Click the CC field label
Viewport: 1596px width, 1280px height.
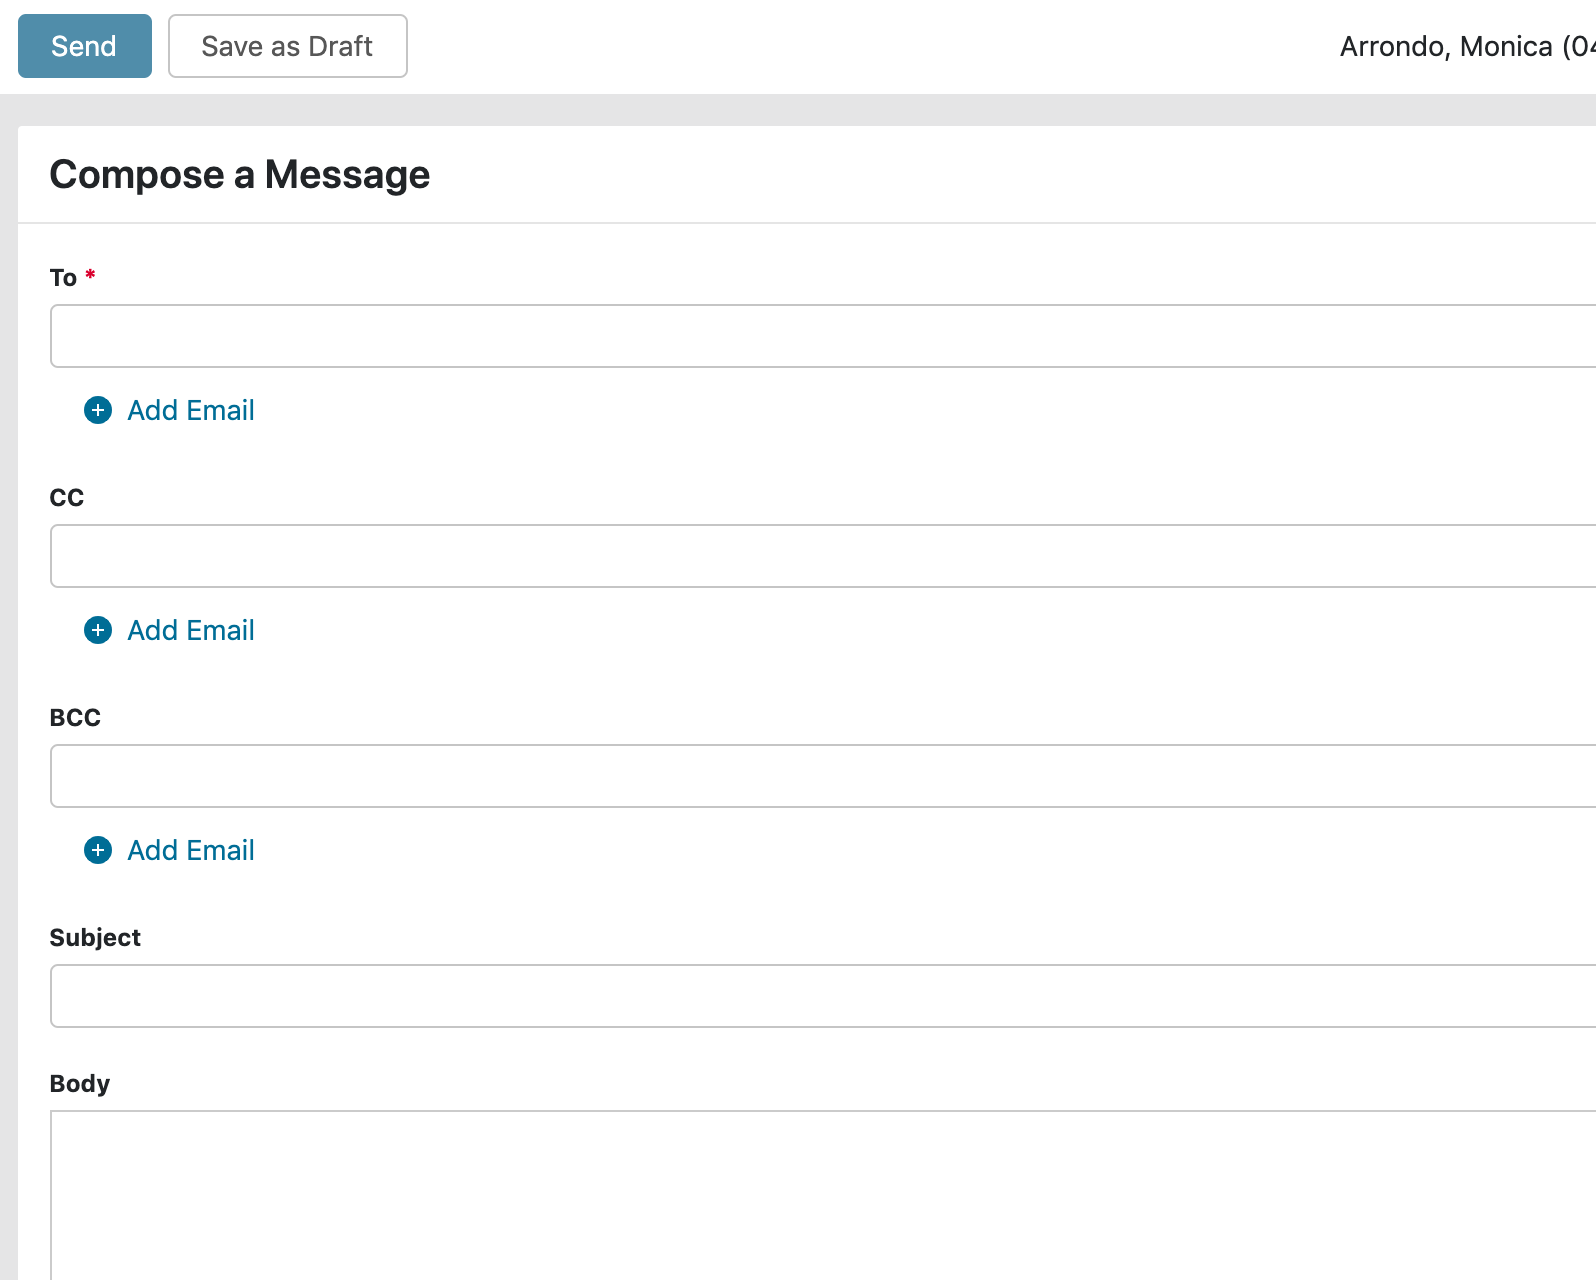click(x=67, y=498)
